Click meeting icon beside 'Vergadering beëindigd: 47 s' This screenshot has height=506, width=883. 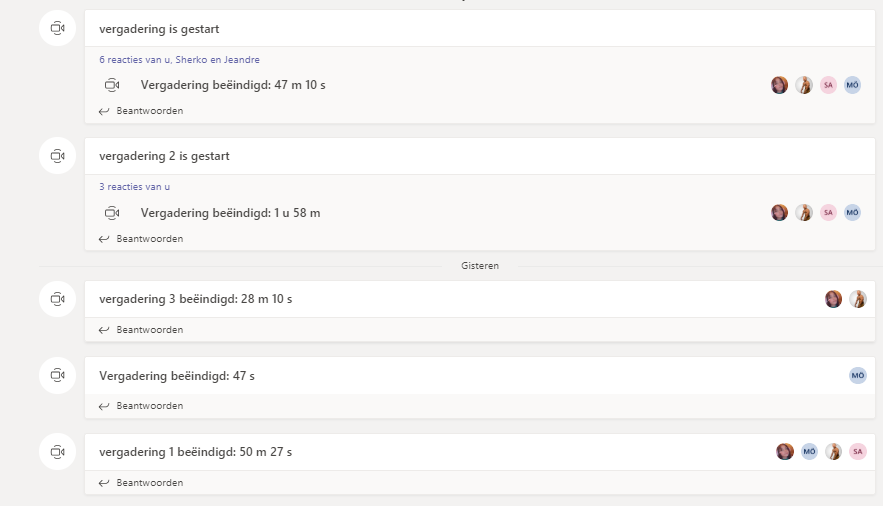tap(57, 375)
